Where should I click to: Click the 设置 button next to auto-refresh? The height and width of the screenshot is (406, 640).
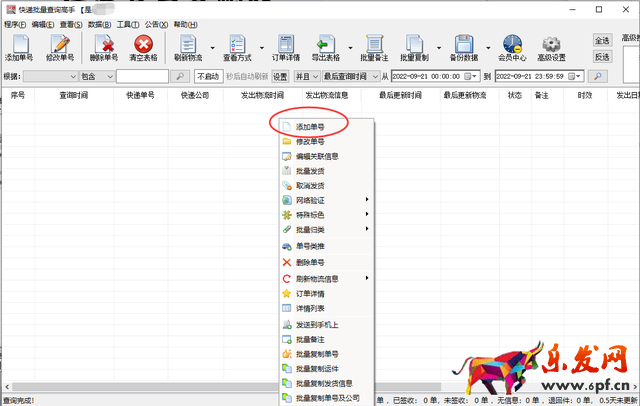[x=280, y=76]
